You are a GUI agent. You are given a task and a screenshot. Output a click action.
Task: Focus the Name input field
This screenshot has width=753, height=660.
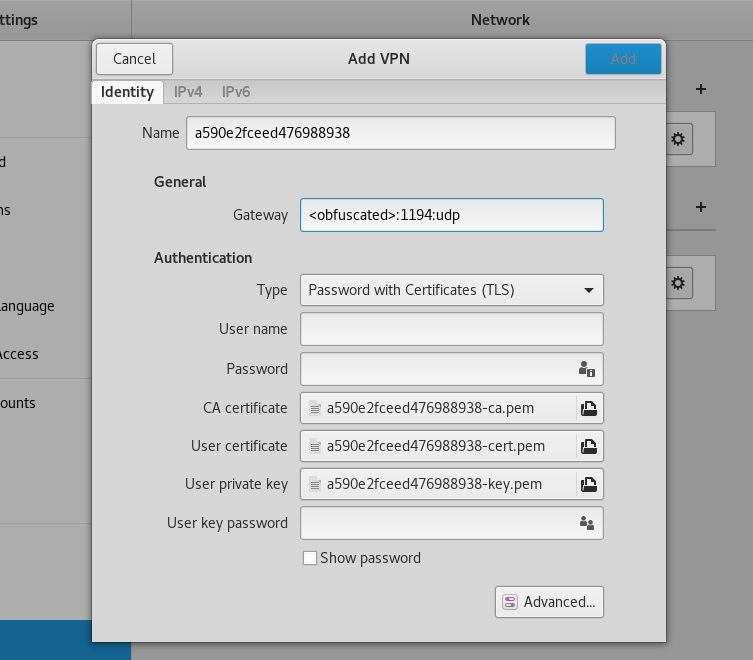pyautogui.click(x=401, y=133)
